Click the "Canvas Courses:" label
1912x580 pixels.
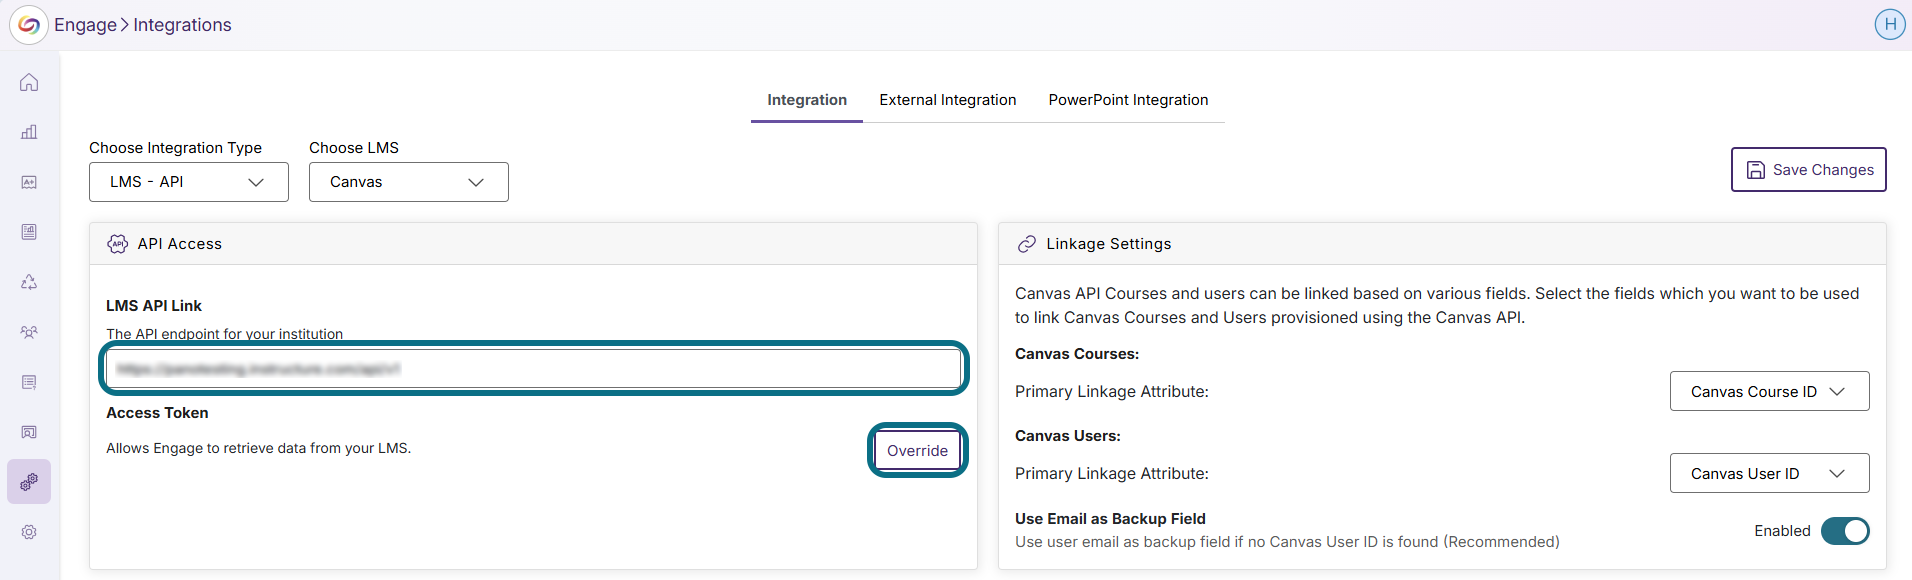coord(1077,354)
